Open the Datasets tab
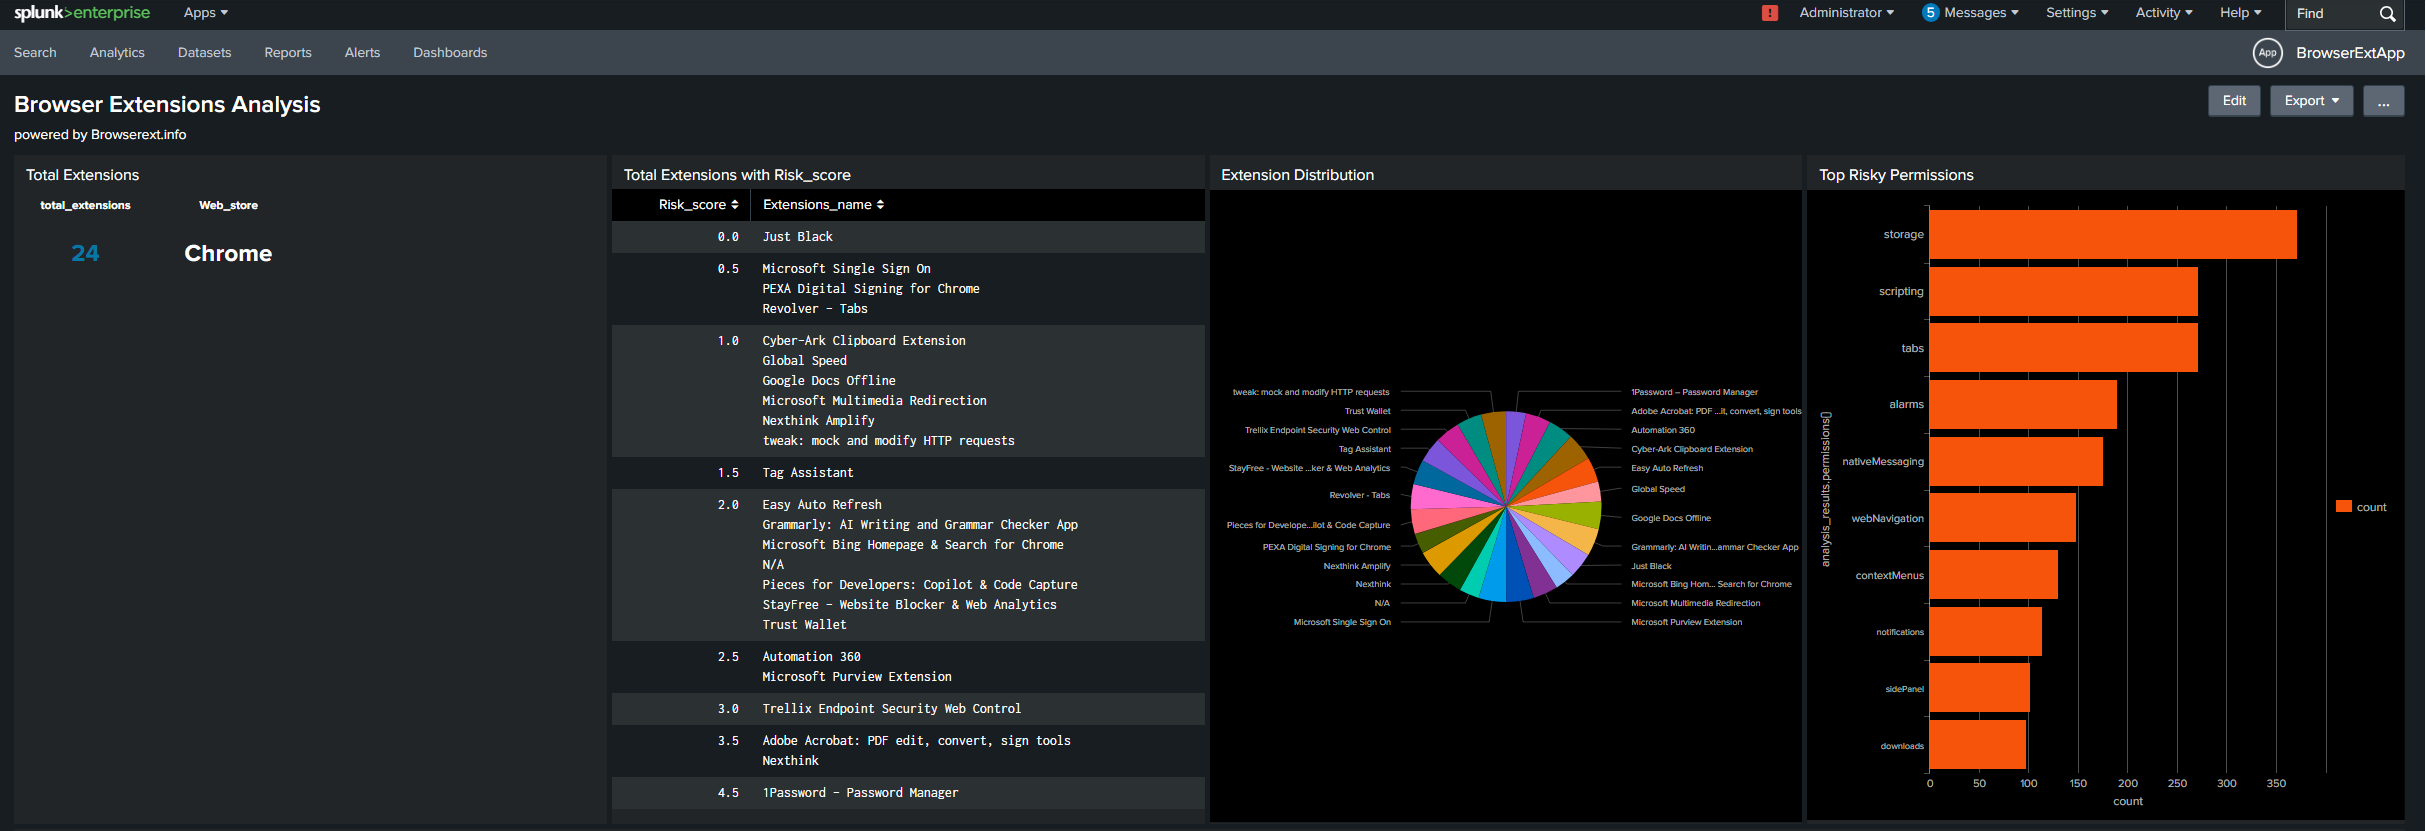Viewport: 2426px width, 831px height. tap(204, 53)
